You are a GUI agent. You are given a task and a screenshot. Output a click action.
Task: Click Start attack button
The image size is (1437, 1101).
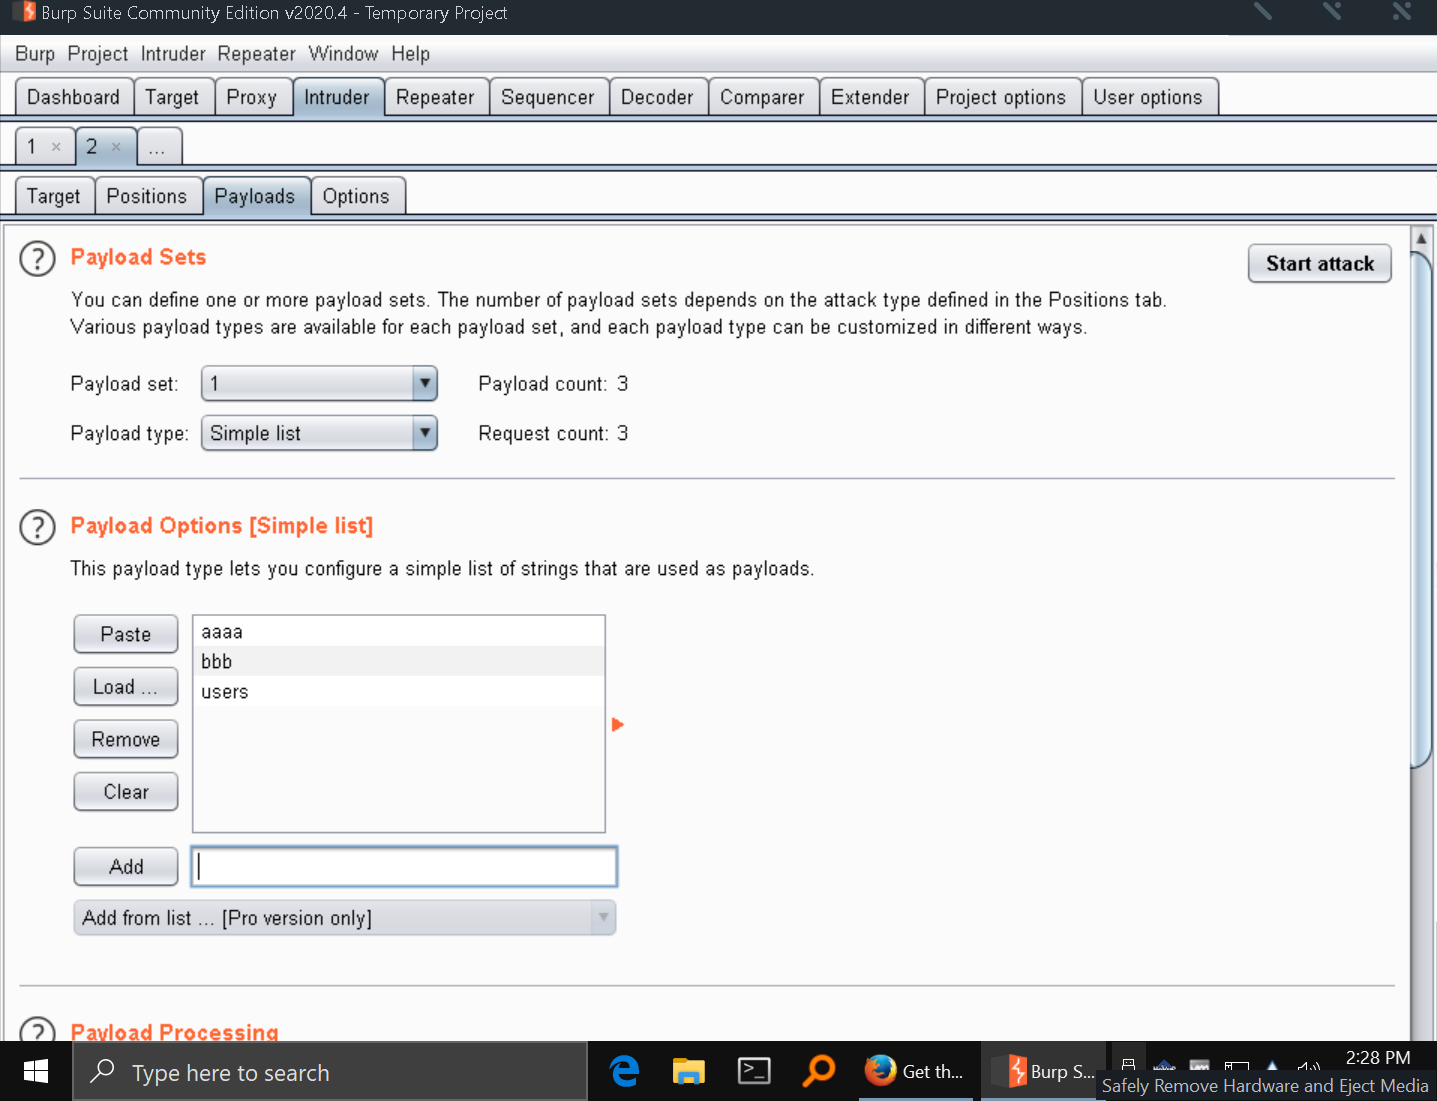tap(1320, 264)
